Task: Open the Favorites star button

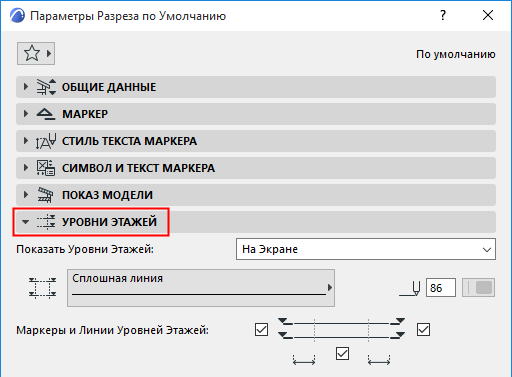Action: point(36,53)
